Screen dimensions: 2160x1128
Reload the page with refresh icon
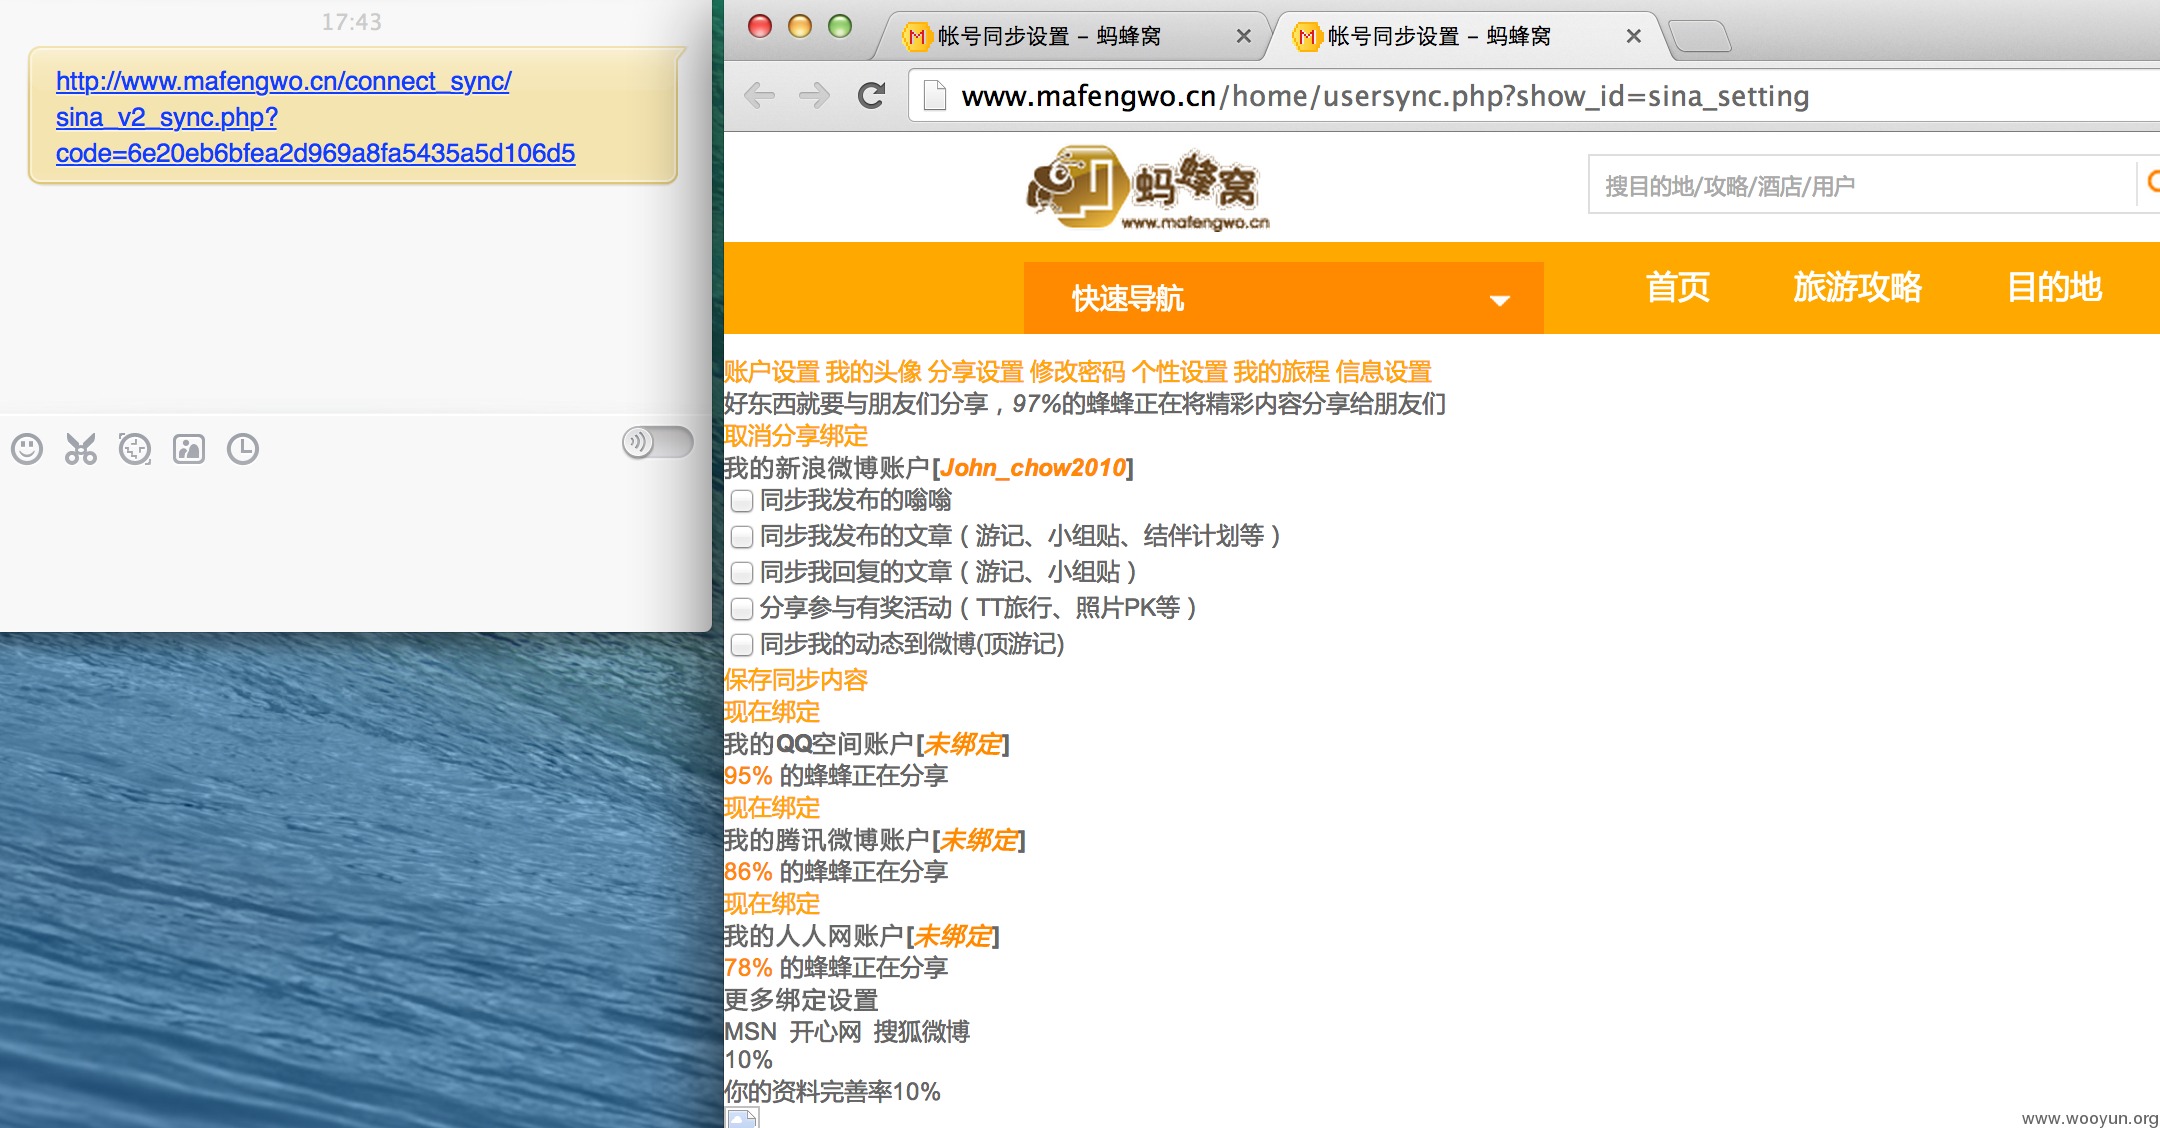click(x=871, y=96)
